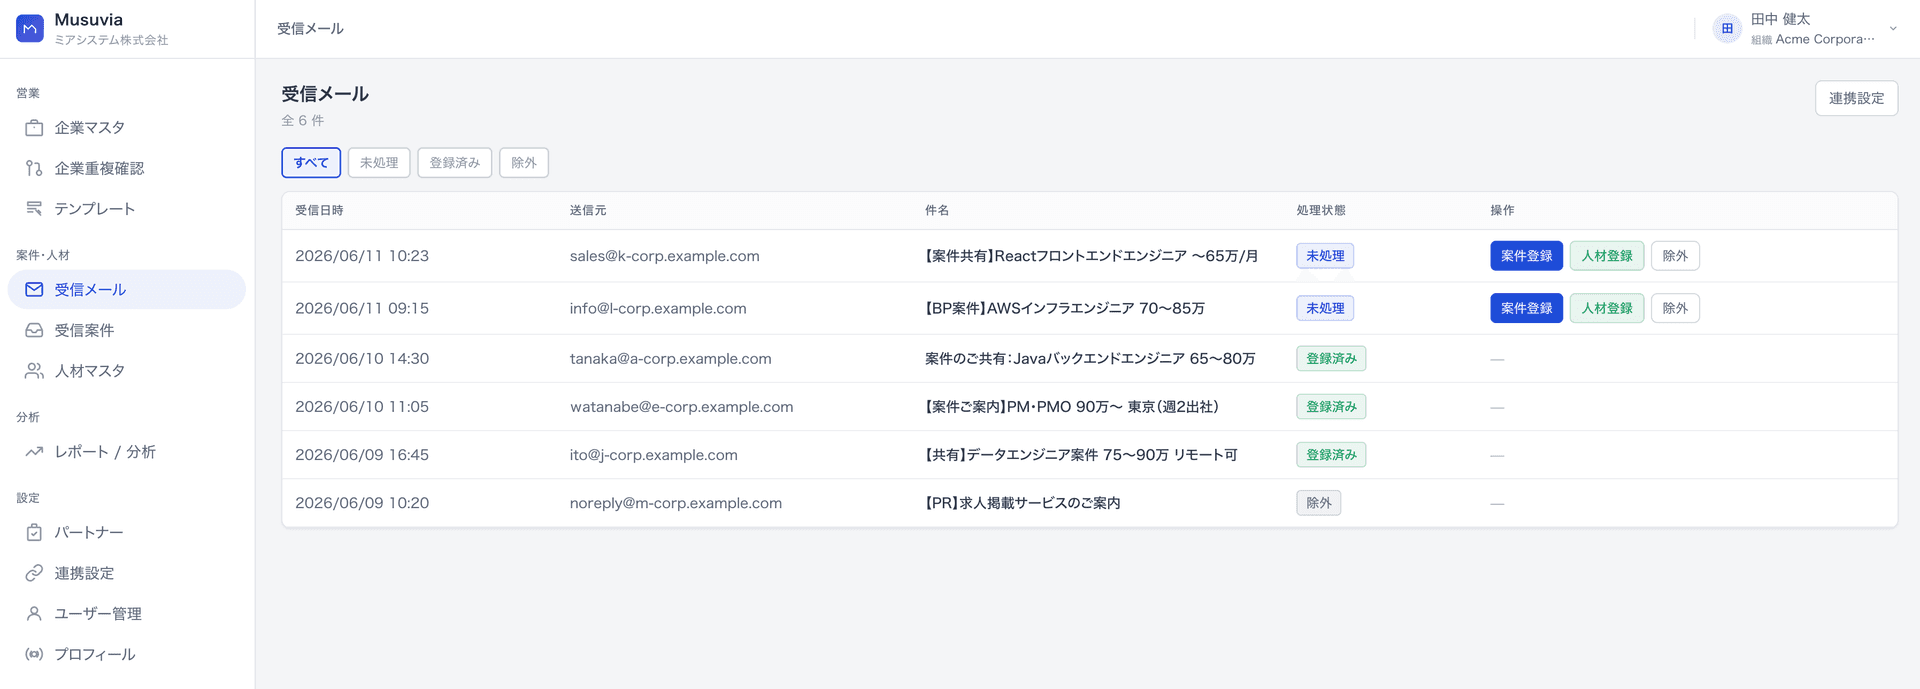The width and height of the screenshot is (1920, 689).
Task: Click sender watanabe@e-corp.example.com
Action: click(x=682, y=407)
